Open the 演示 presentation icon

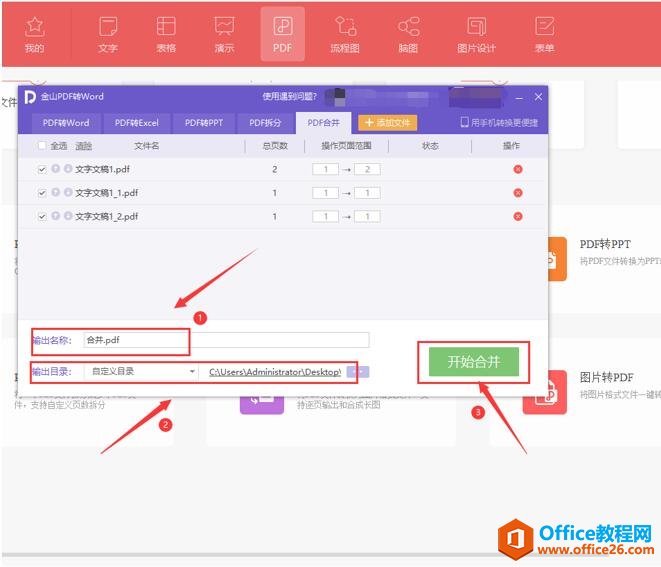(x=224, y=35)
